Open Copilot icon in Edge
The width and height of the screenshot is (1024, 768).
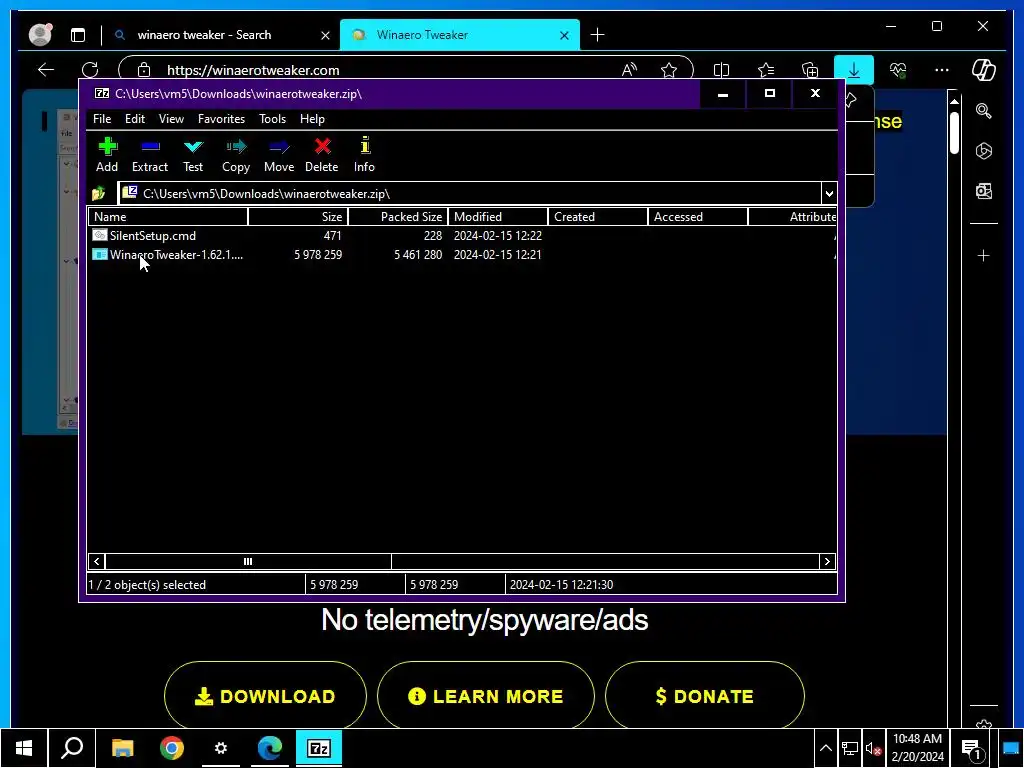[x=984, y=70]
